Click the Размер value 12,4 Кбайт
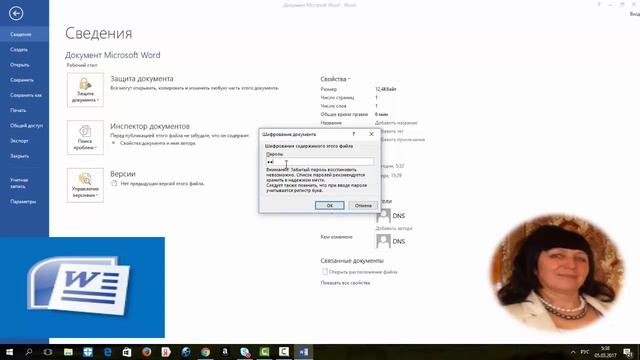Viewport: 640px width, 360px height. 386,89
